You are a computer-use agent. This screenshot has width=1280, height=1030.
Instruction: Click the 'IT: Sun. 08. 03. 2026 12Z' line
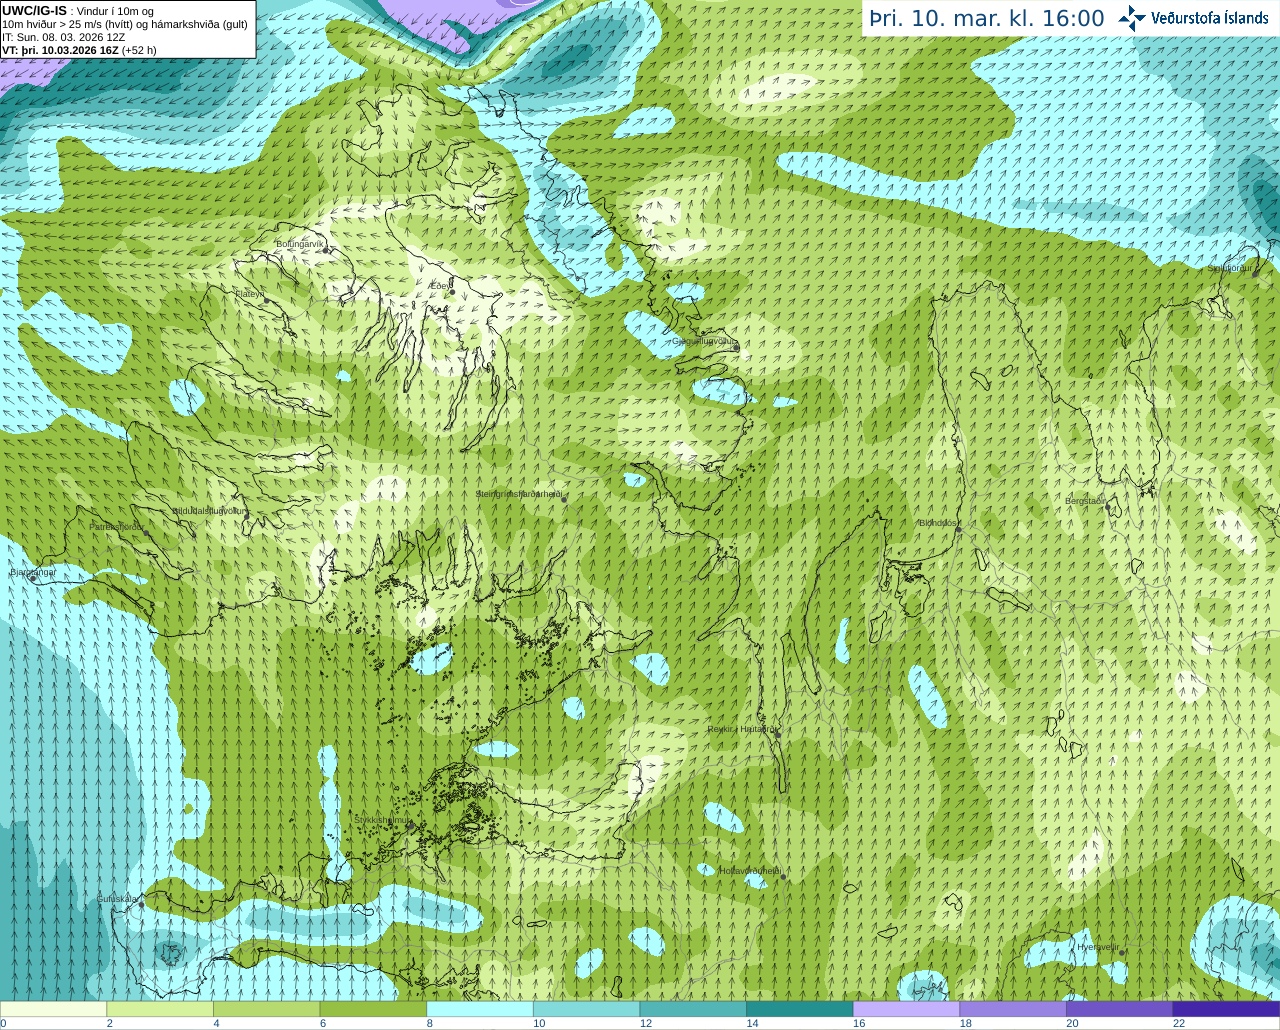[64, 37]
